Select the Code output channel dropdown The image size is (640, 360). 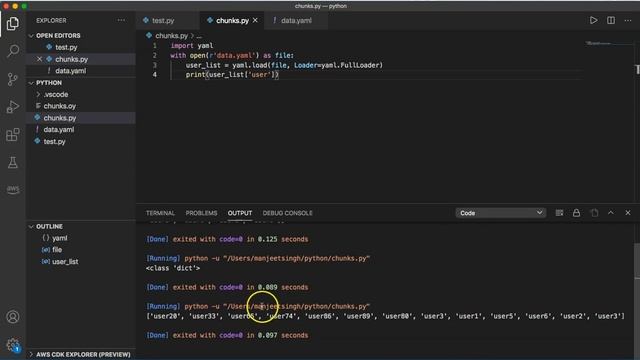(x=501, y=213)
